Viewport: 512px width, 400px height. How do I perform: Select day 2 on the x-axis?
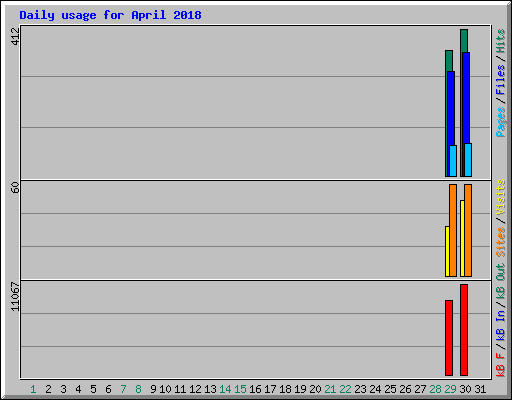tap(48, 389)
